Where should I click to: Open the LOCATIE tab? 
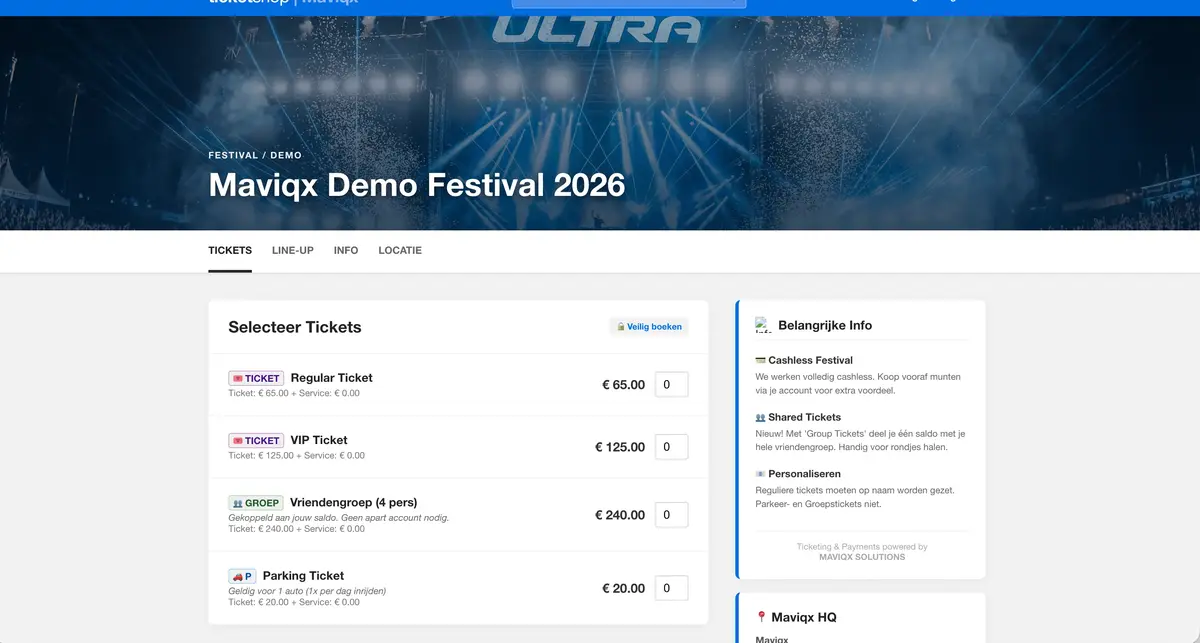point(399,250)
